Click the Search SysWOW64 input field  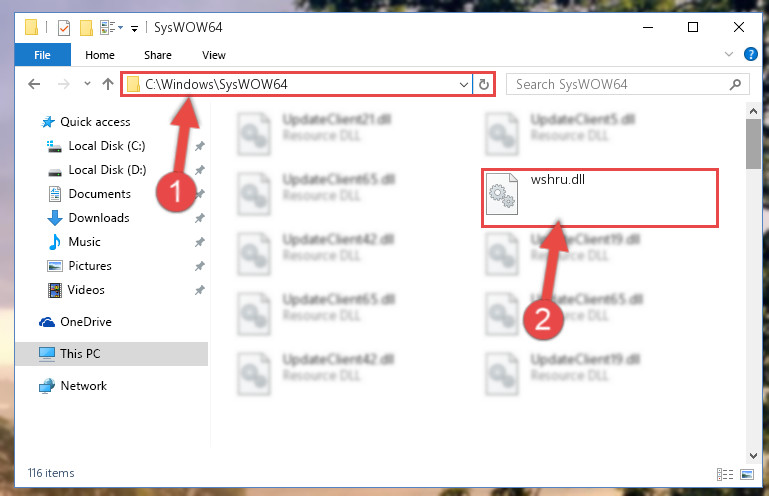pos(620,84)
